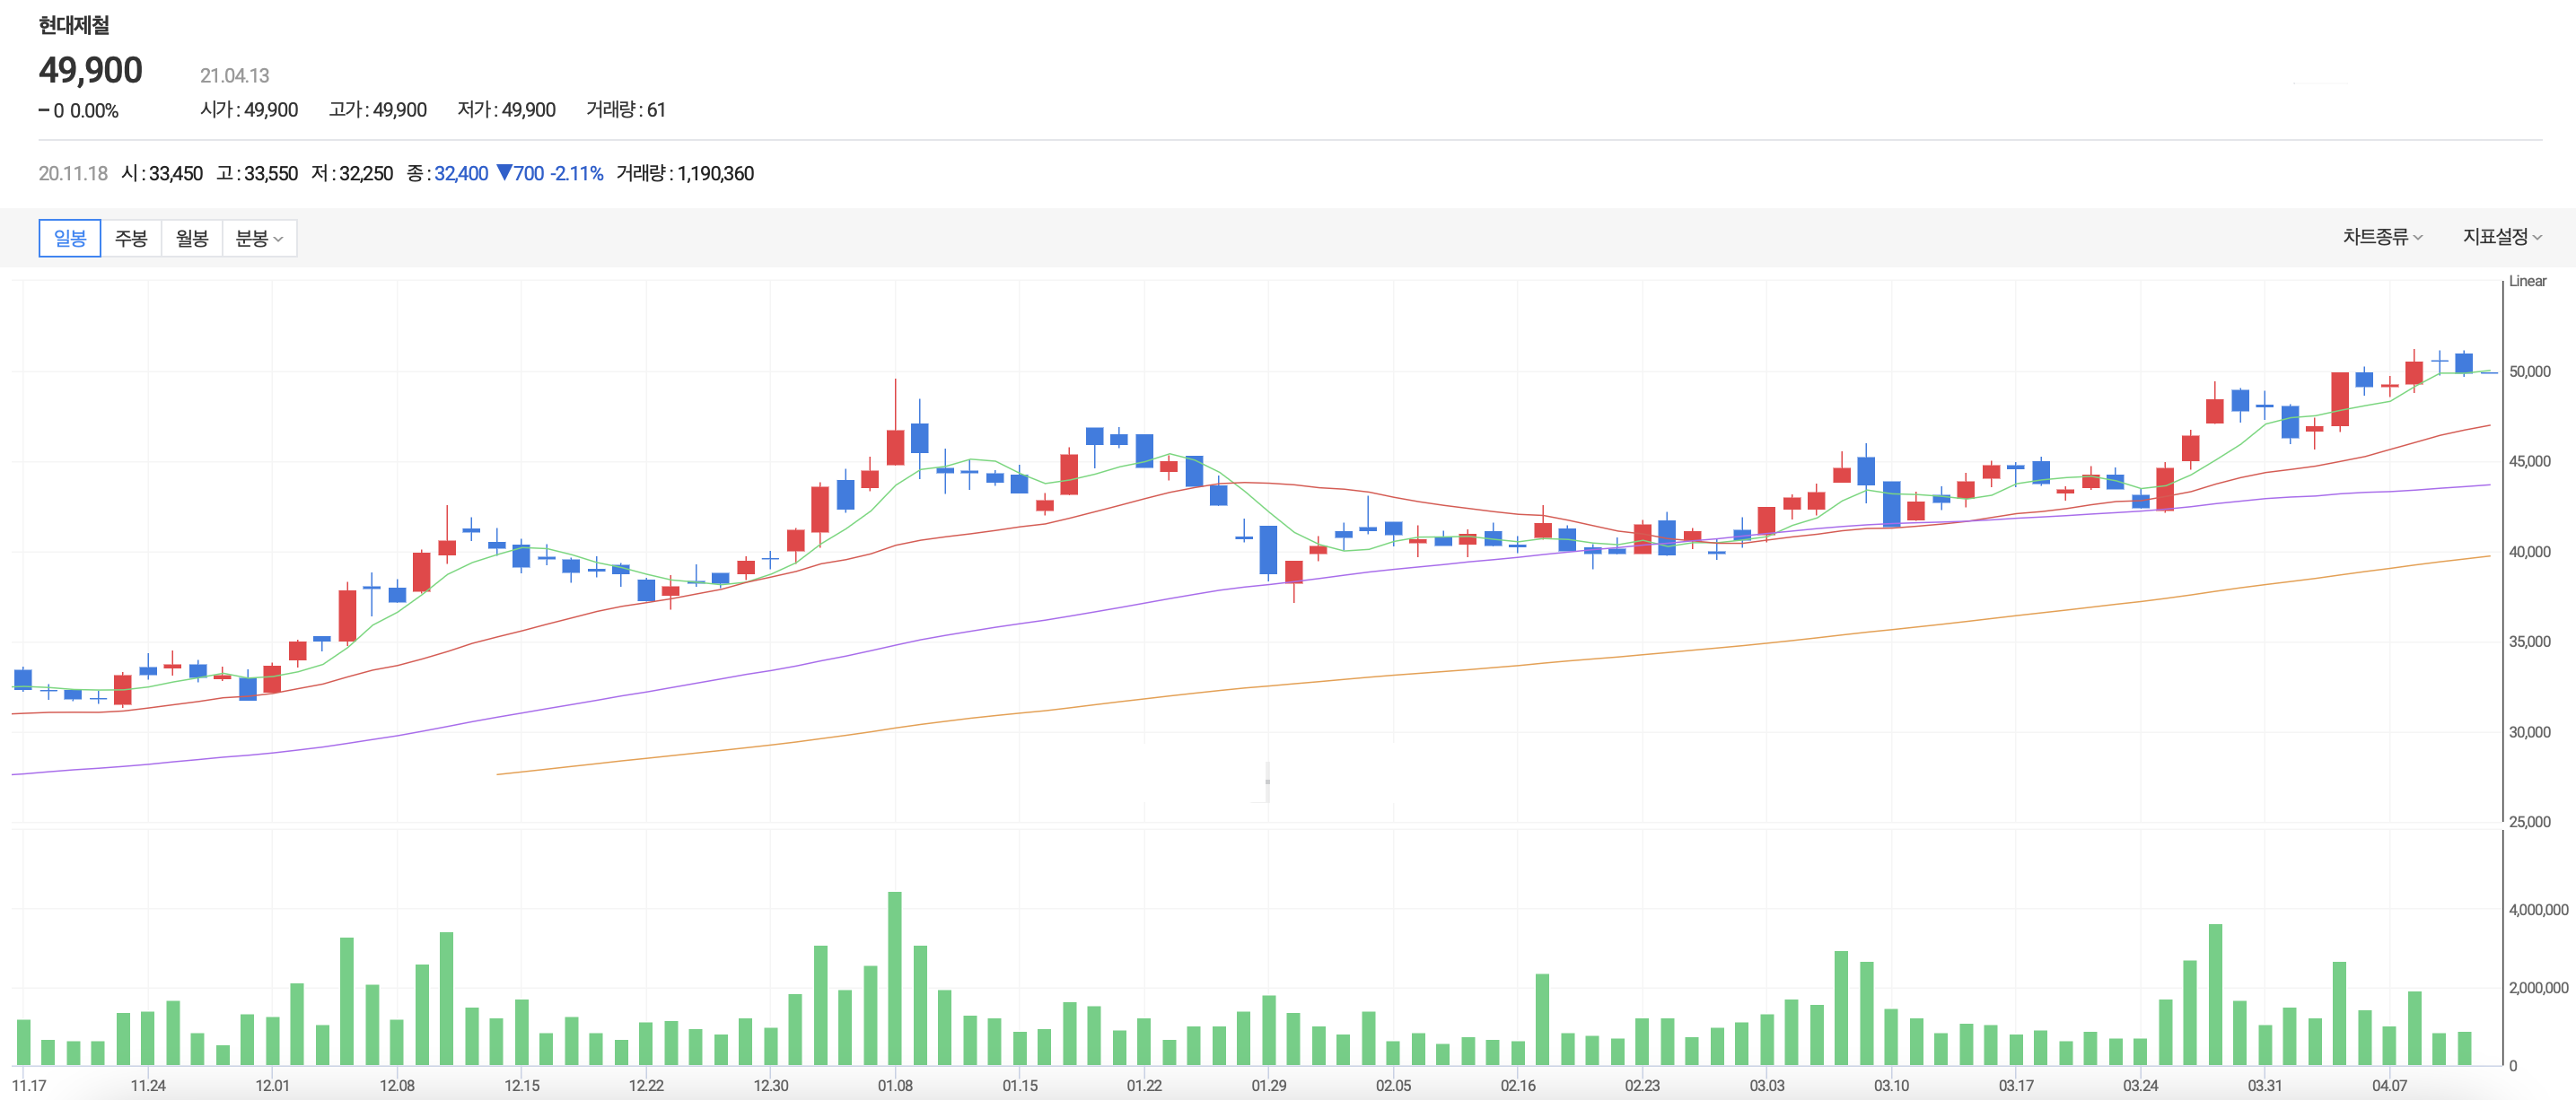Select the 일봉 daily chart tab
The height and width of the screenshot is (1100, 2576).
(69, 238)
